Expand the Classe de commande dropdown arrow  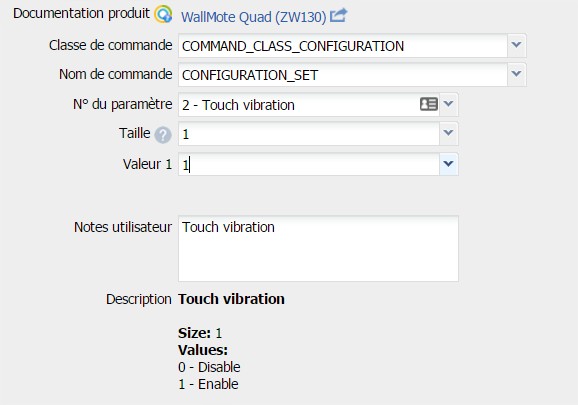(x=516, y=45)
